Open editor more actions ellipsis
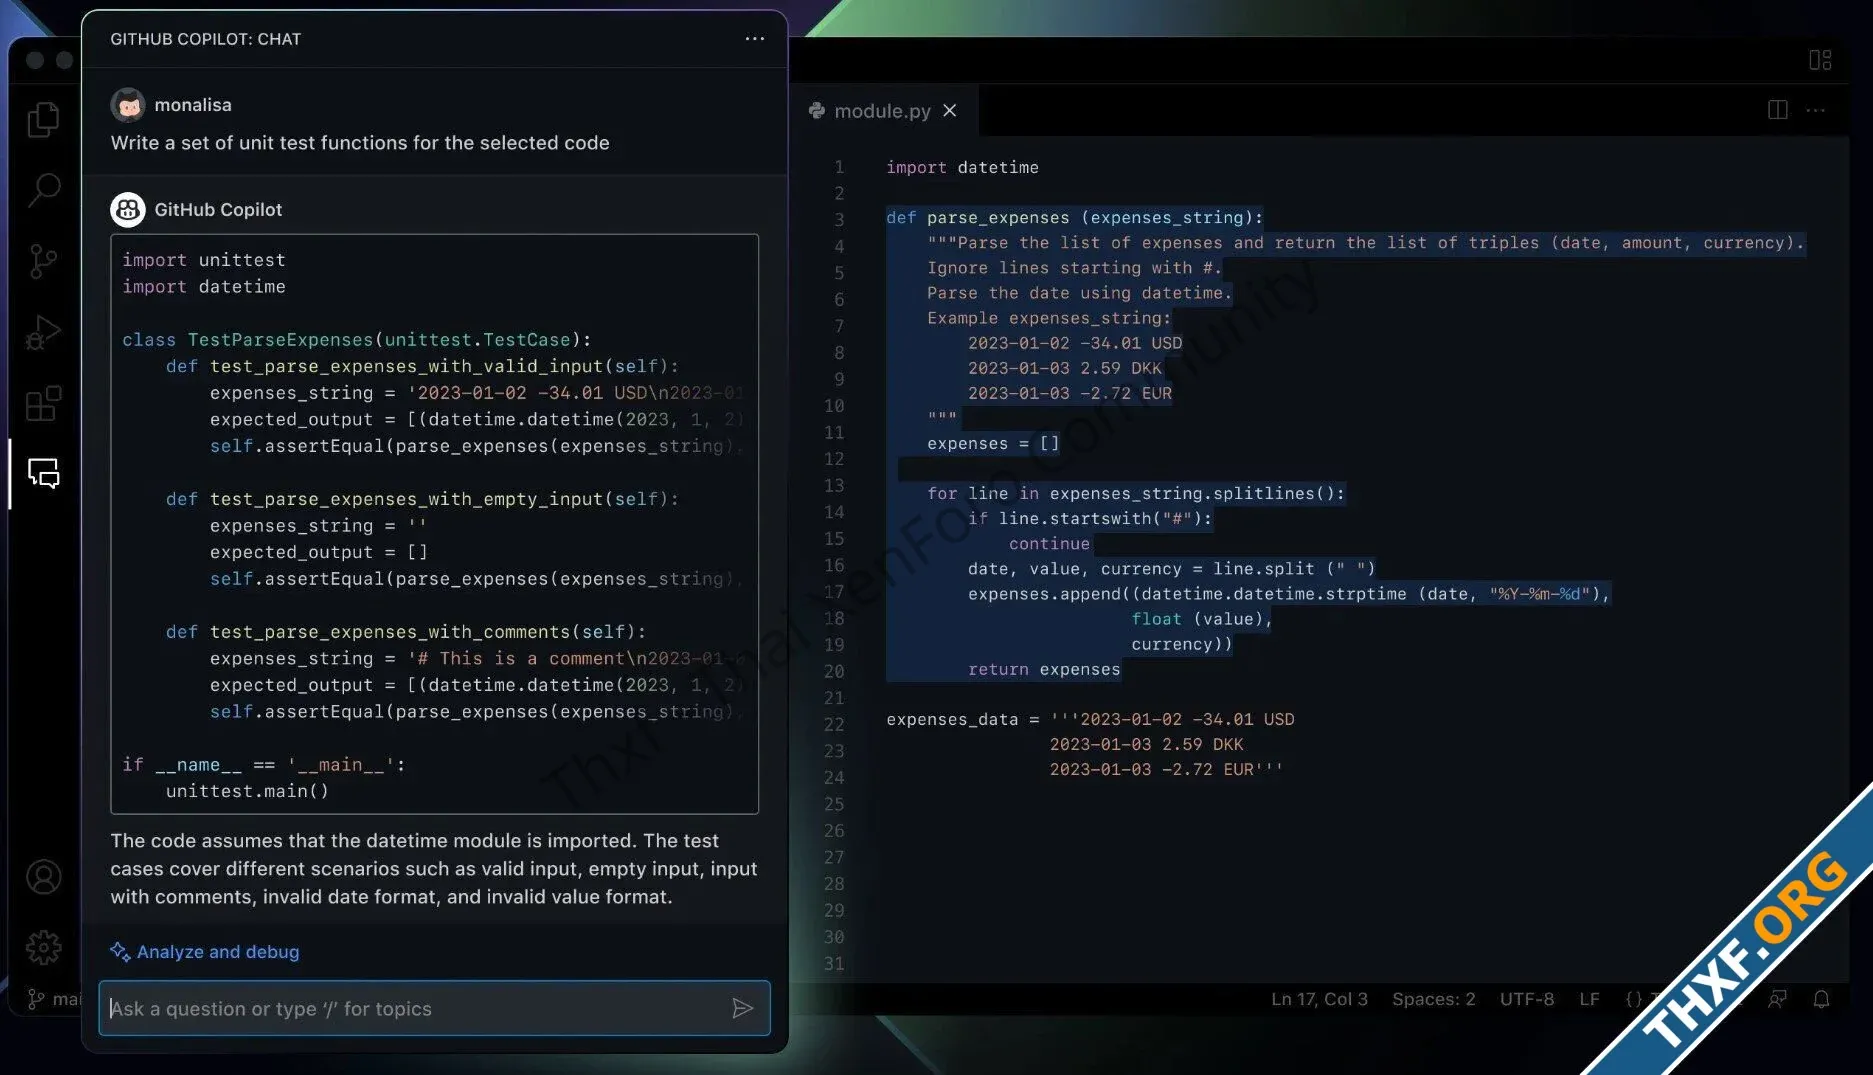 pos(1816,110)
